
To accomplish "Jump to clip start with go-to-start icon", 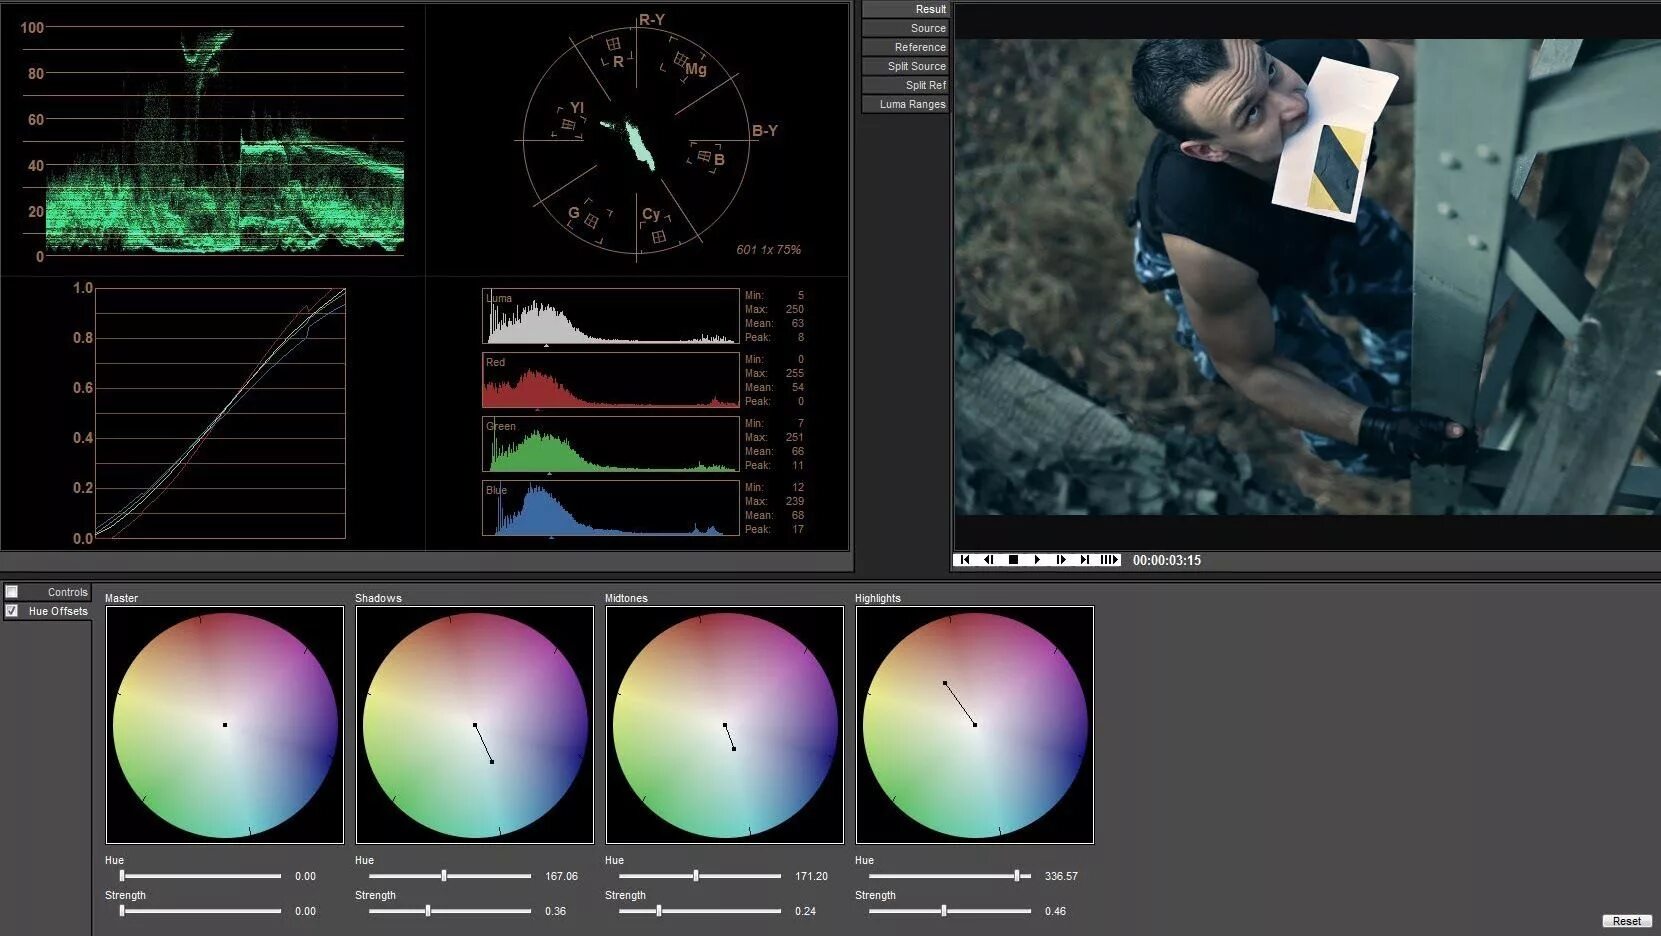I will tap(965, 560).
